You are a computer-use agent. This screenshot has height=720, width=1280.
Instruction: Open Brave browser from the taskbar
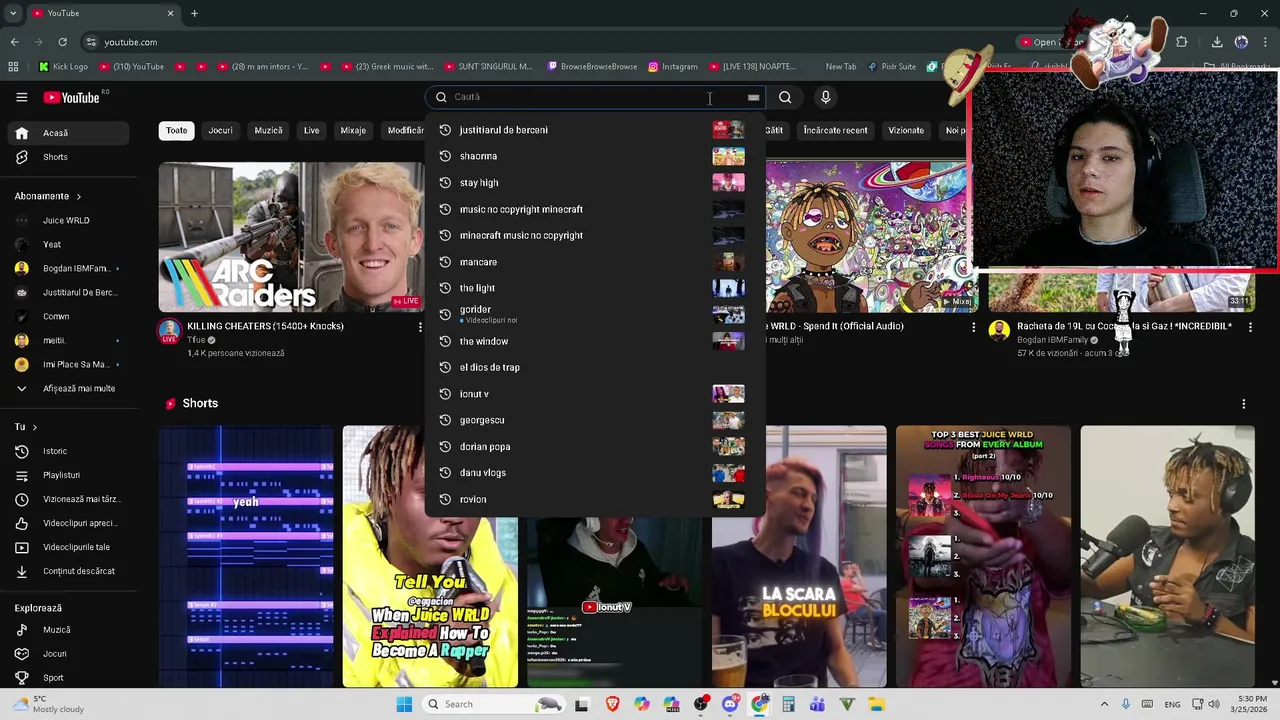(612, 704)
